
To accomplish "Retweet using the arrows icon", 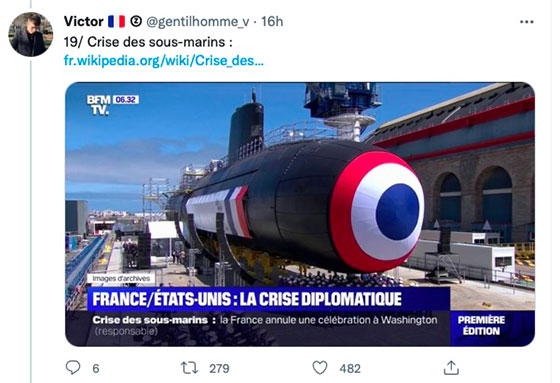I will tap(189, 368).
